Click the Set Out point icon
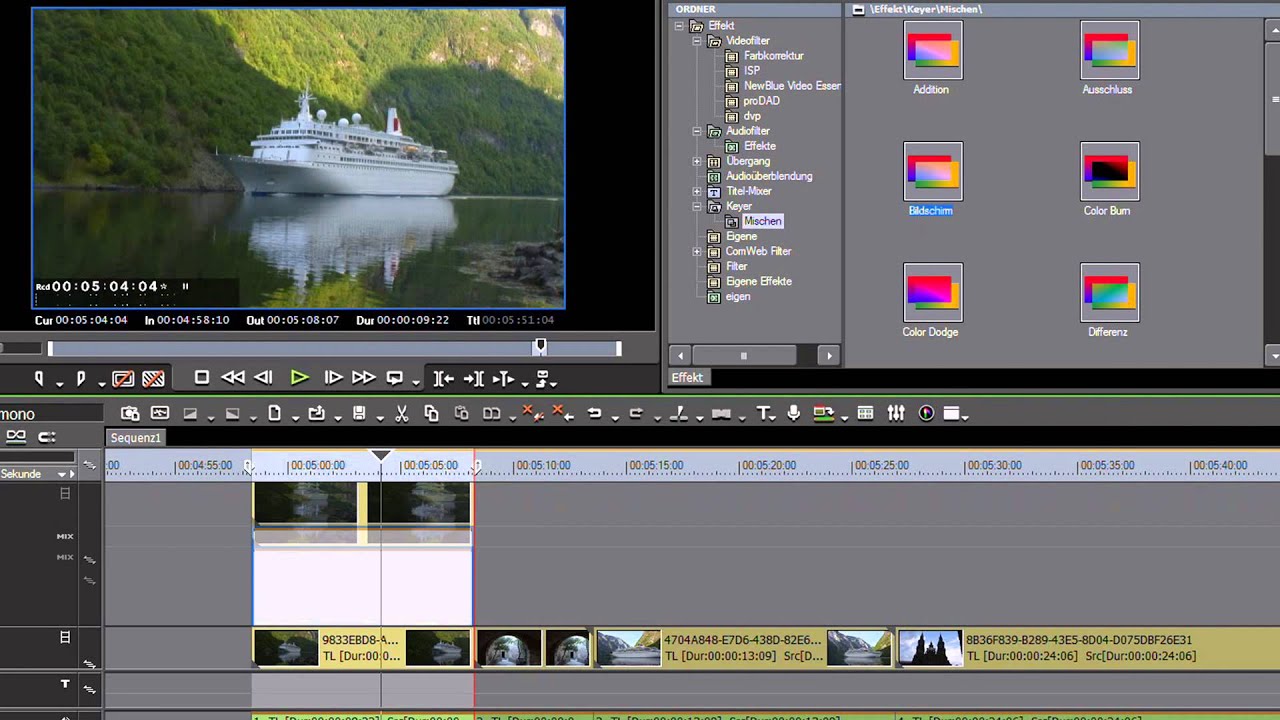This screenshot has width=1280, height=720. [80, 379]
